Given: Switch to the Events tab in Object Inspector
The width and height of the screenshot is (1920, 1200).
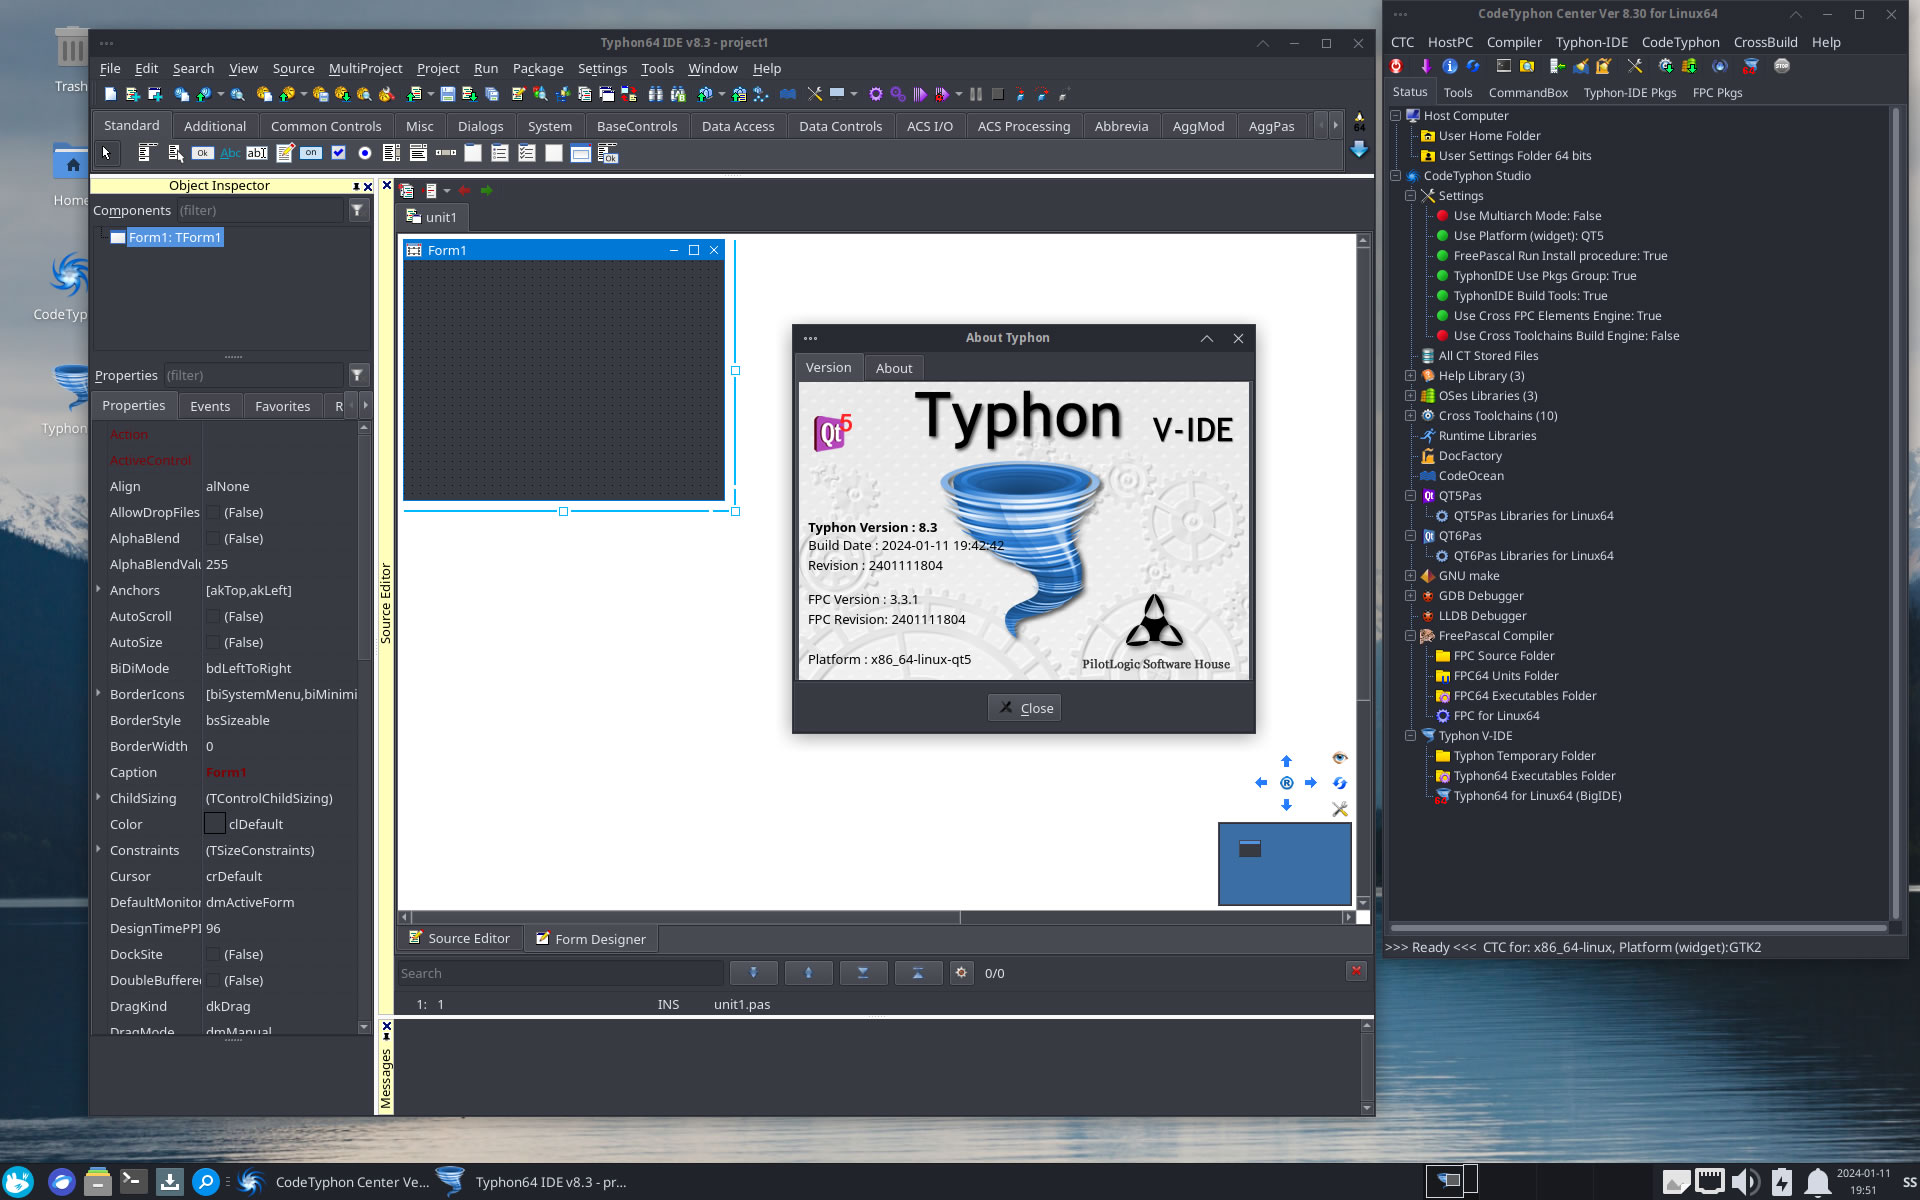Looking at the screenshot, I should point(210,406).
